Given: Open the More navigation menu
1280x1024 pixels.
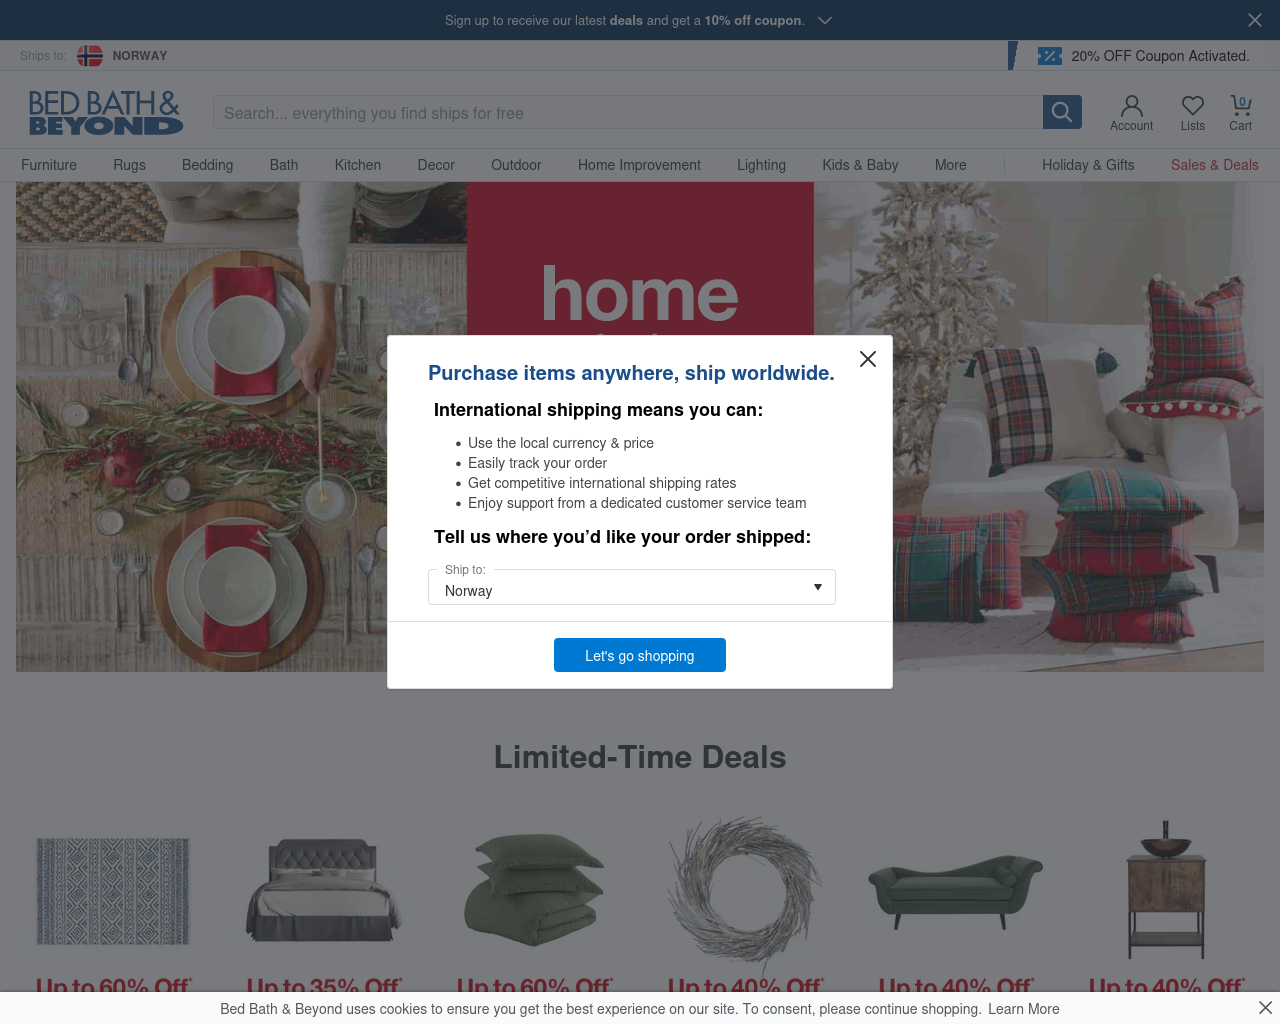Looking at the screenshot, I should point(951,165).
